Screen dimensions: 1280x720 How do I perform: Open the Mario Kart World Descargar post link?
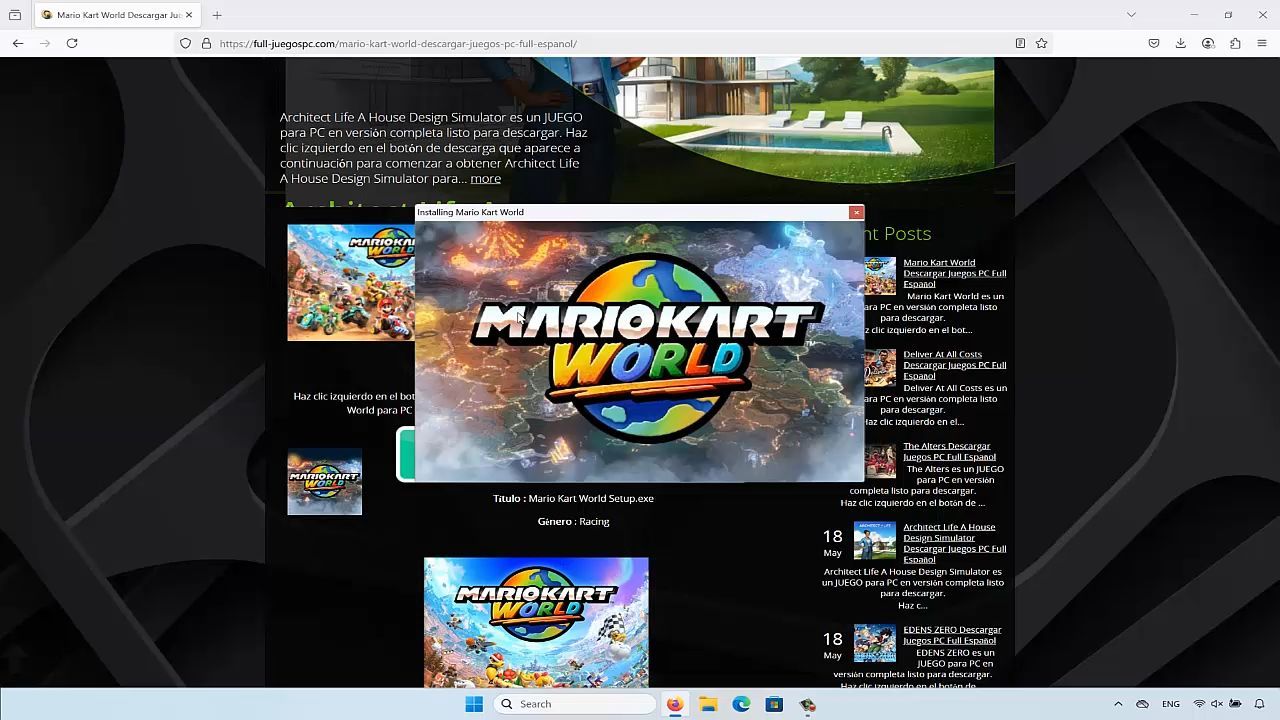[x=954, y=273]
